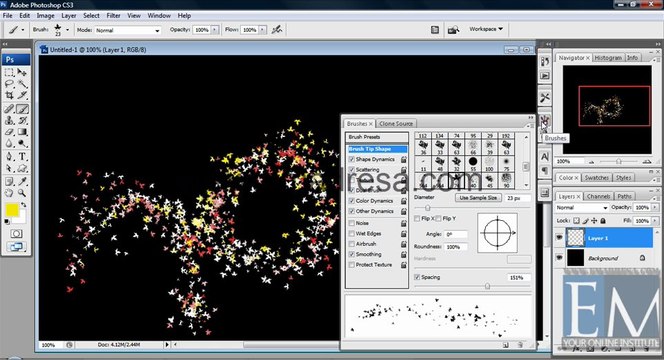Select the Brush tool in toolbox
Viewport: 664px width, 360px height.
(22, 109)
